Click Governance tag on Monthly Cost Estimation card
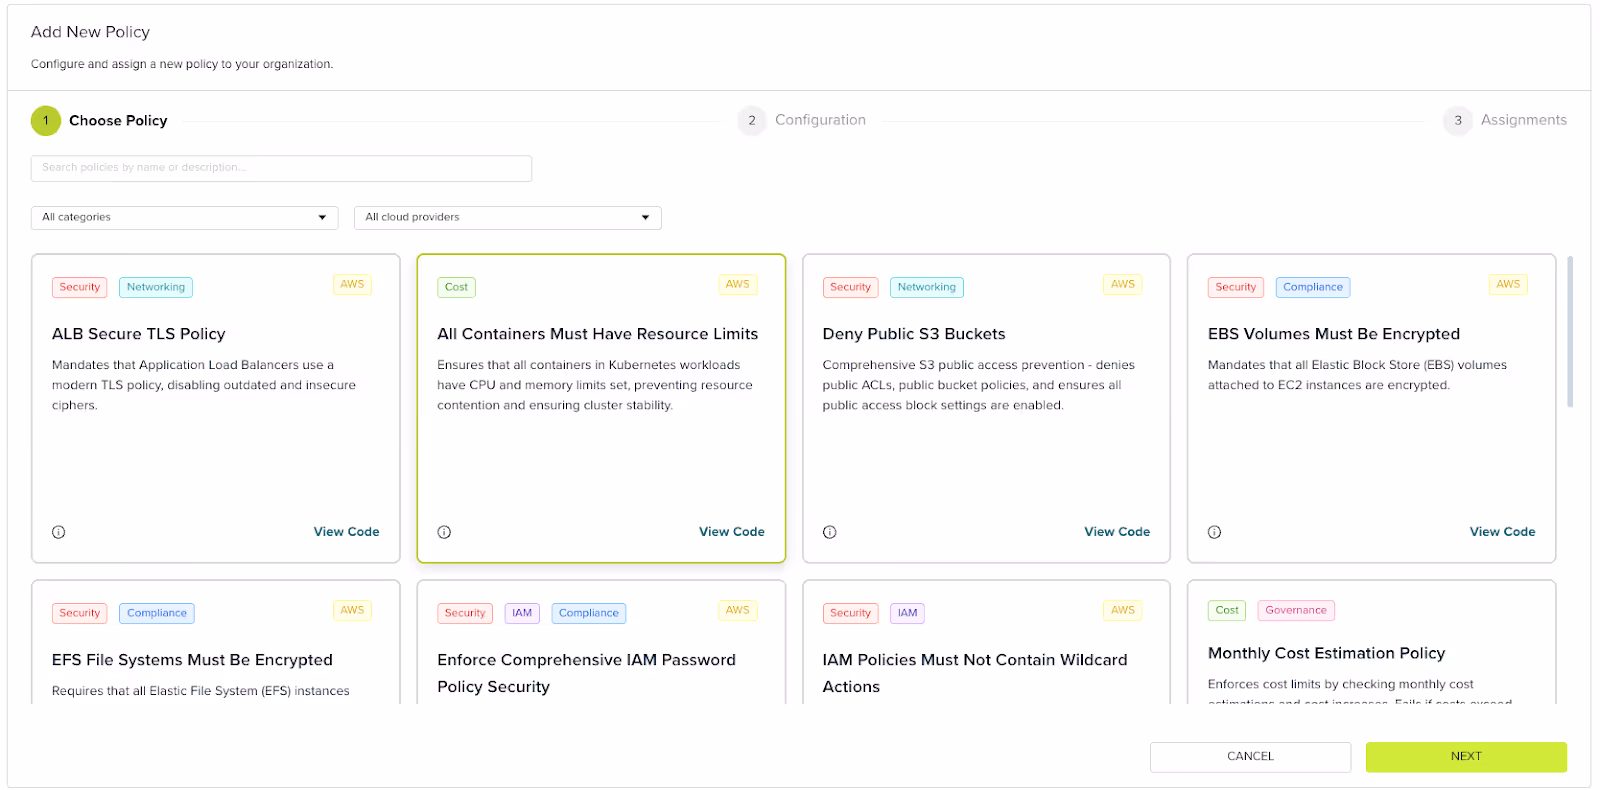The image size is (1600, 790). tap(1296, 610)
